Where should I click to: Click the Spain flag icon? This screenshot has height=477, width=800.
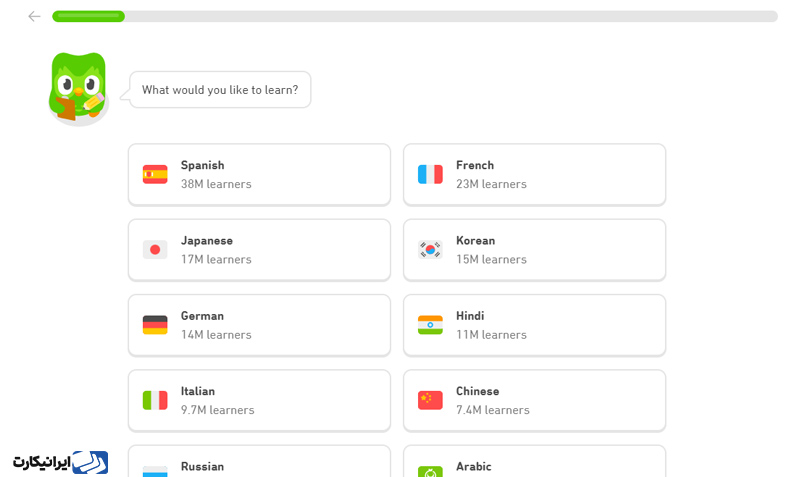coord(155,174)
